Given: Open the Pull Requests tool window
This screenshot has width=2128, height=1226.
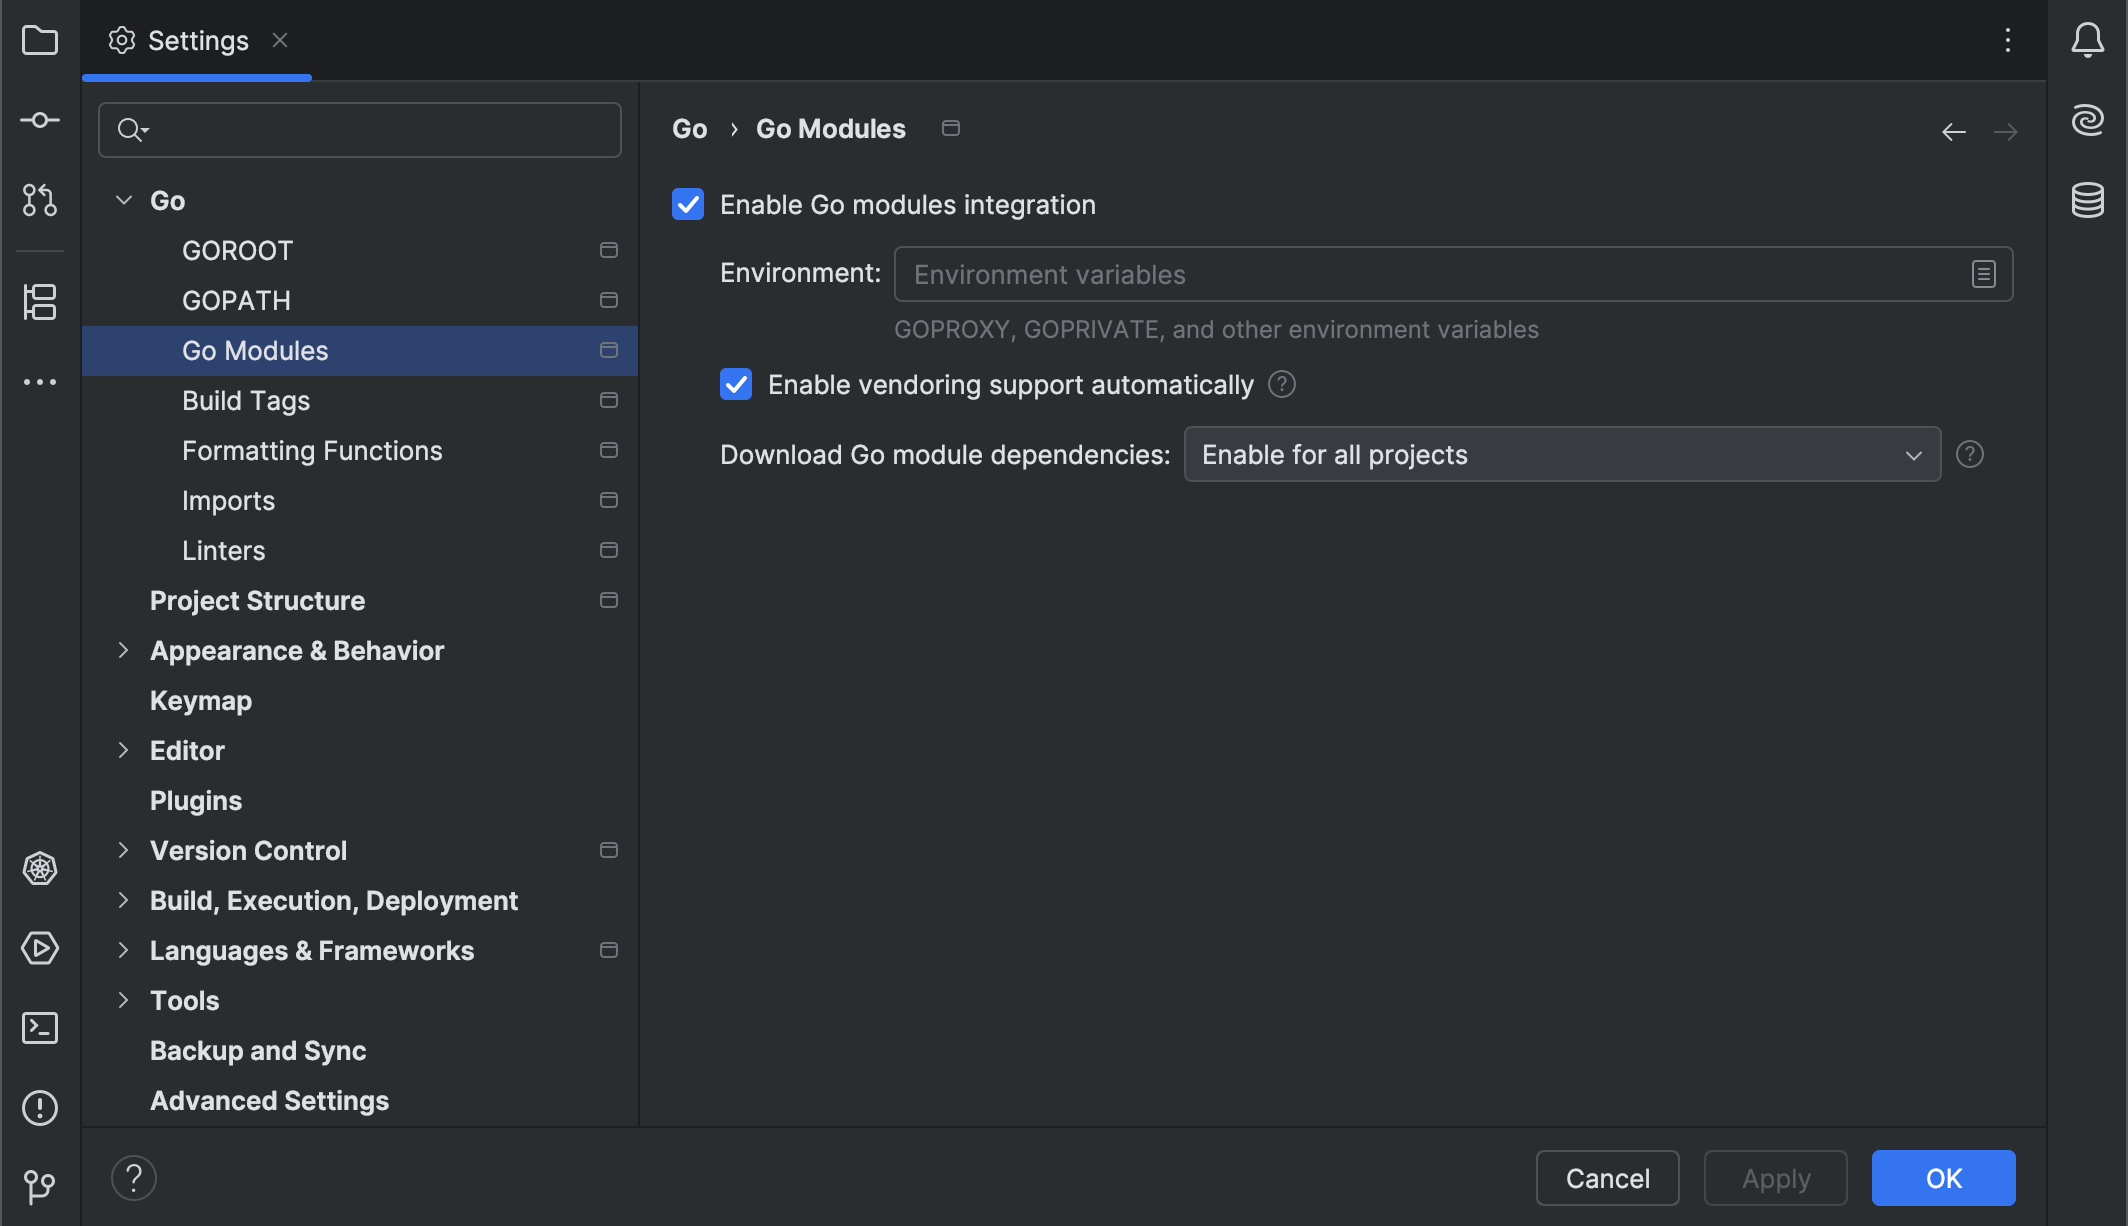Looking at the screenshot, I should (x=40, y=200).
